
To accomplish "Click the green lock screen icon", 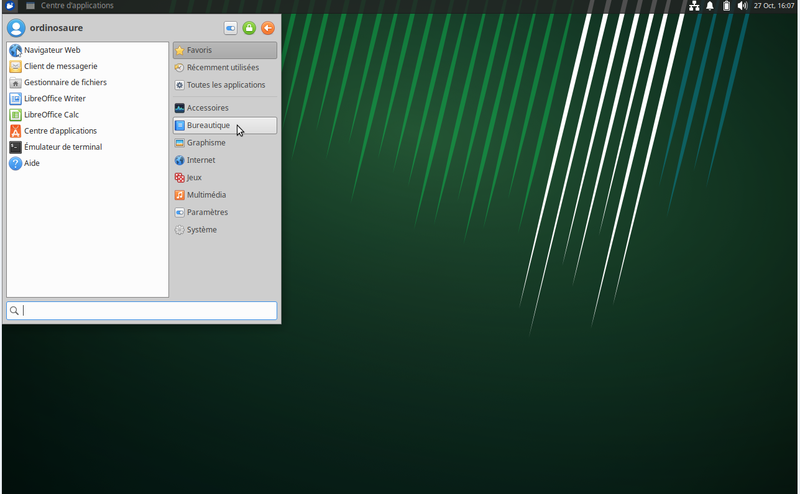I will point(249,28).
